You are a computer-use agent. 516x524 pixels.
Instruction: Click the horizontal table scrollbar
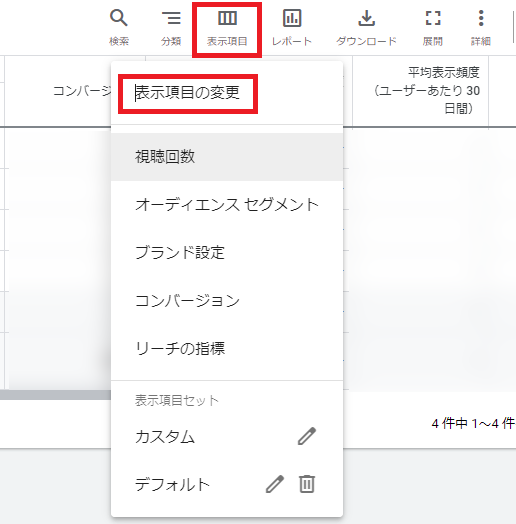click(x=55, y=395)
